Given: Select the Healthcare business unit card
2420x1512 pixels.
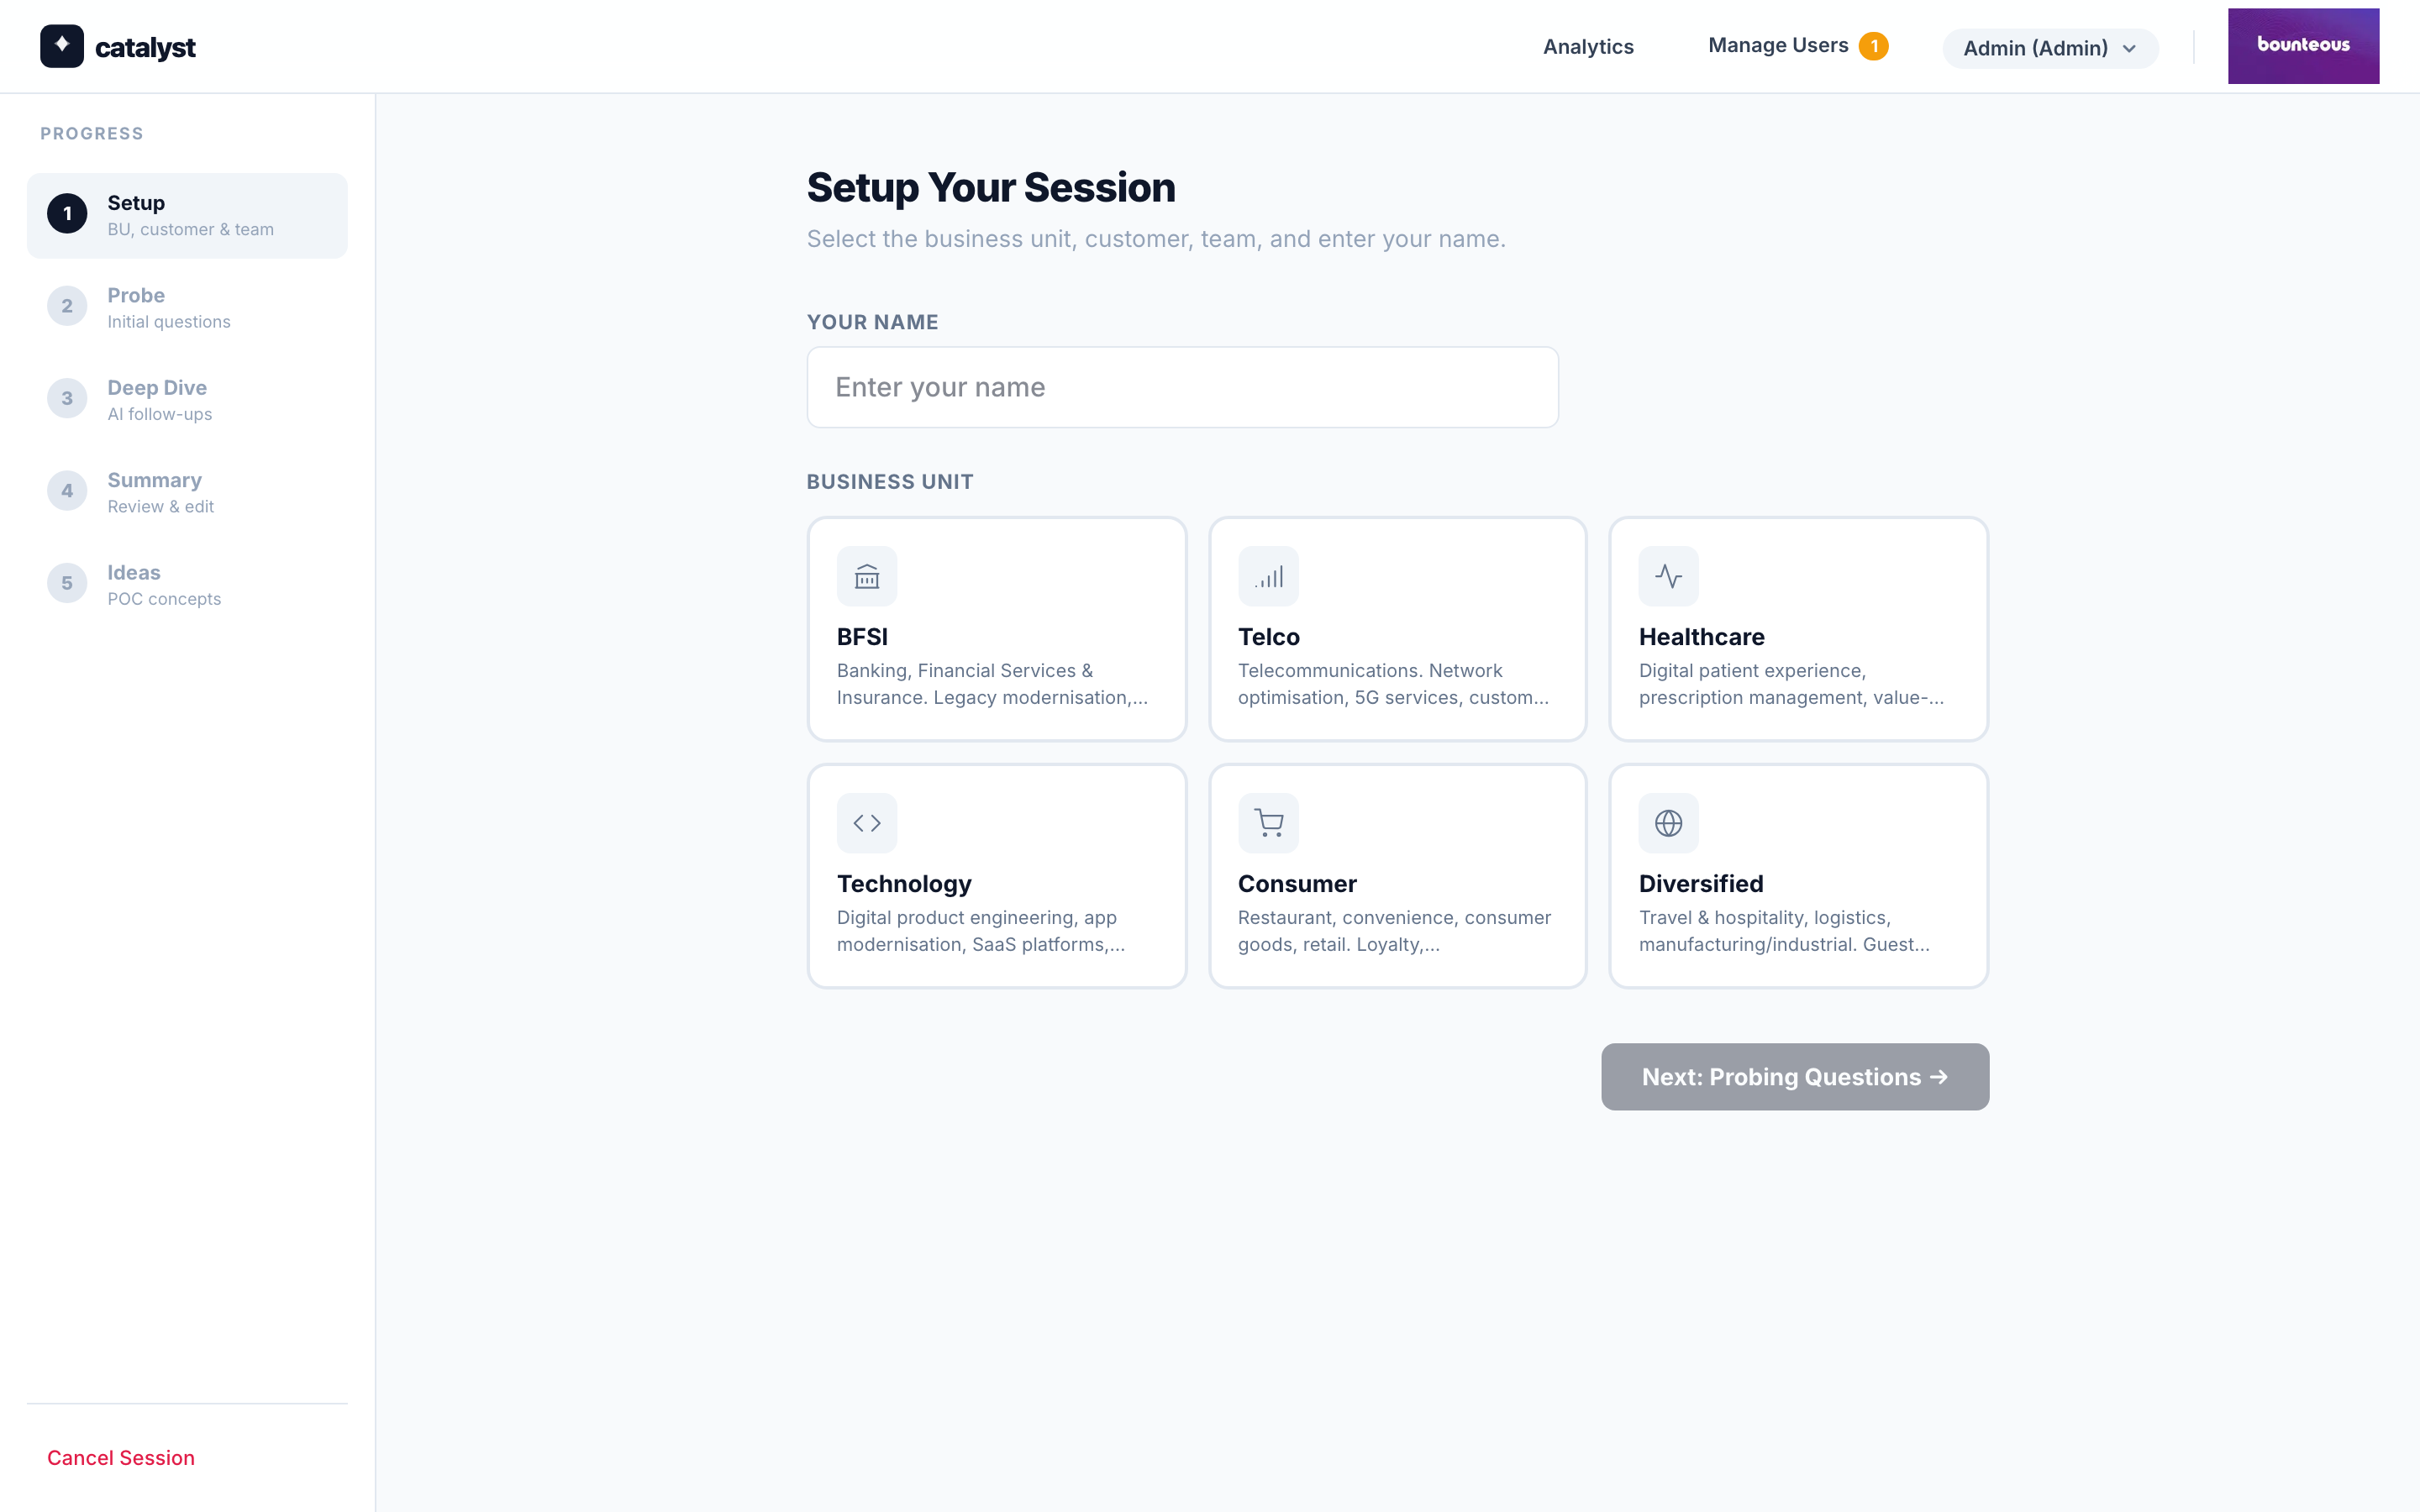Looking at the screenshot, I should pos(1797,629).
